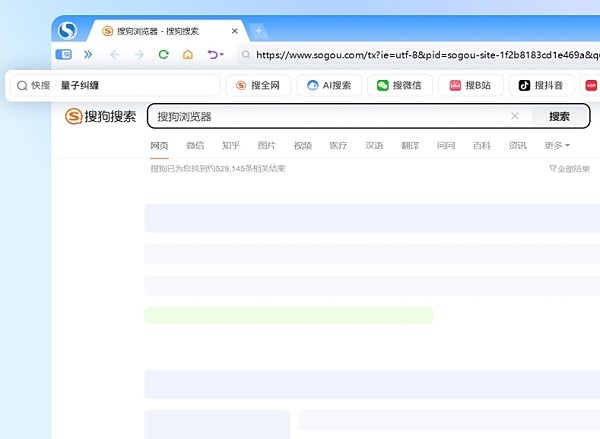The width and height of the screenshot is (600, 439).
Task: Open the undo closed tab dropdown
Action: click(x=215, y=55)
